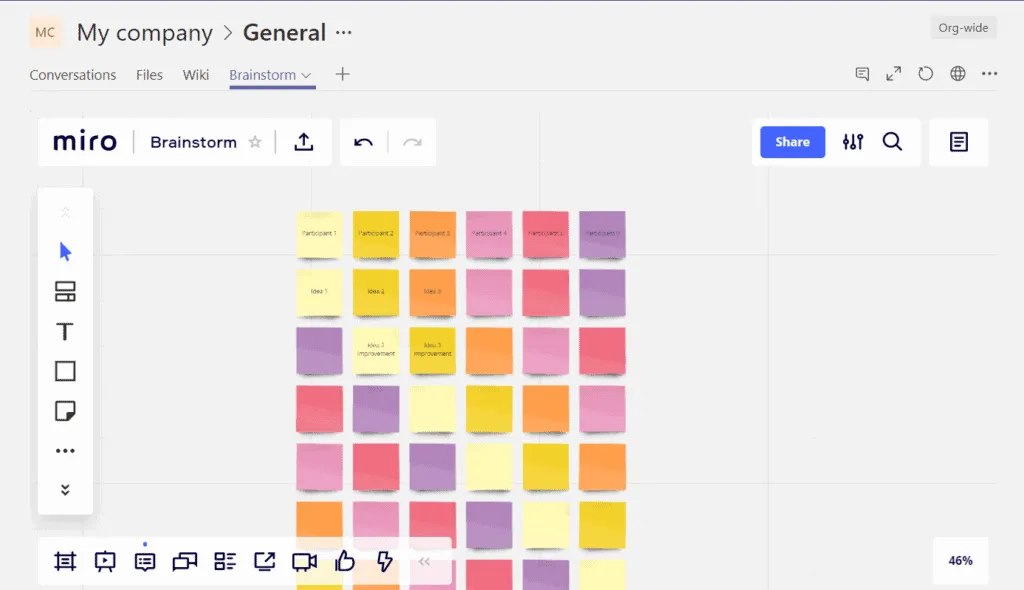Open the Wiki tab
The height and width of the screenshot is (590, 1024).
tap(195, 74)
